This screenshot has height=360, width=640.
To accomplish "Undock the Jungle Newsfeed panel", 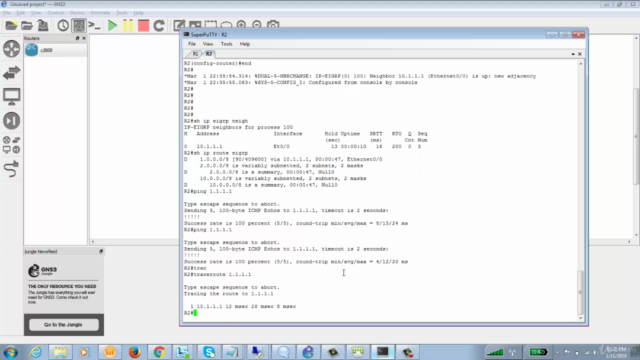I will coord(101,251).
